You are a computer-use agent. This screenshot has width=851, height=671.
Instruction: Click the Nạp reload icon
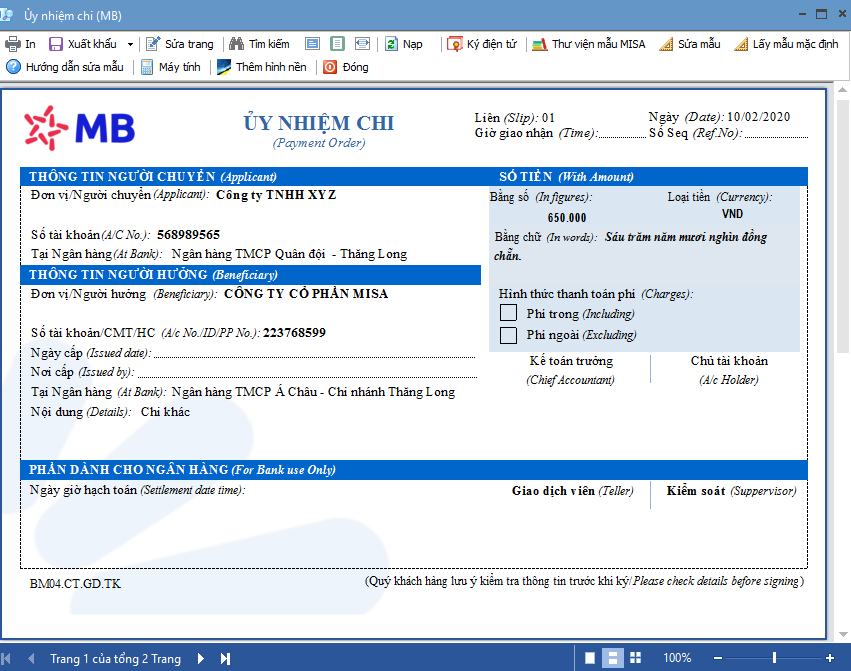click(393, 44)
